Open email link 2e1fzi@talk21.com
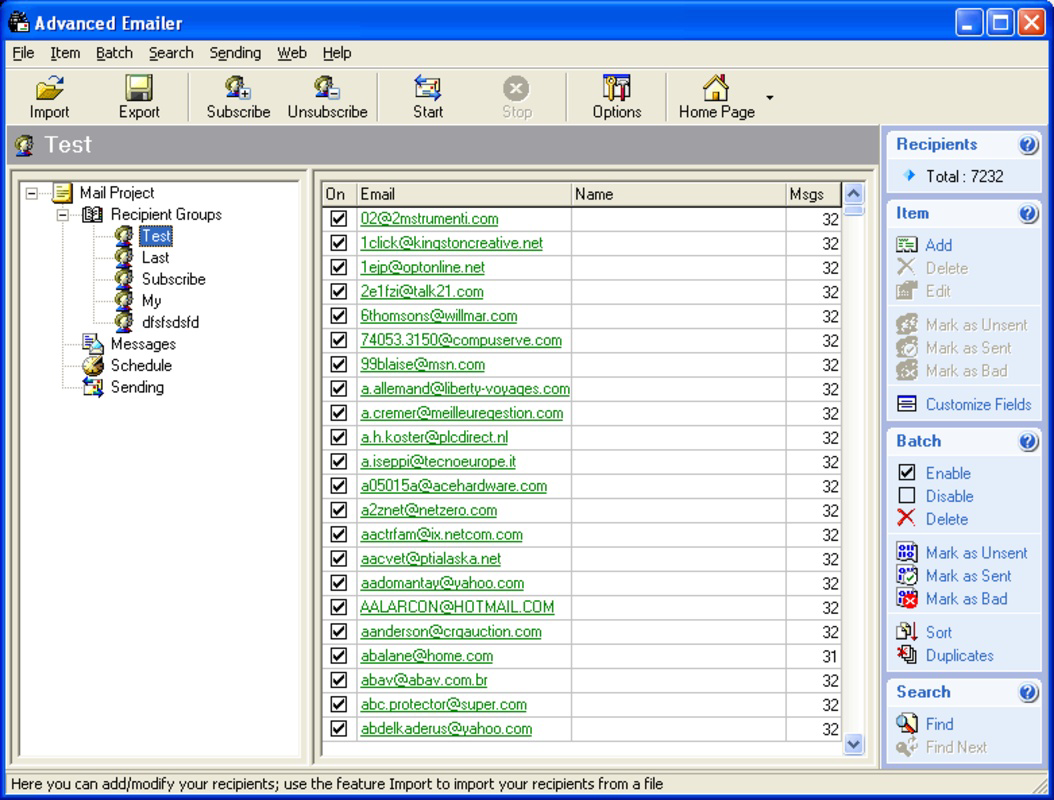Screen dimensions: 1054x800 coord(421,292)
